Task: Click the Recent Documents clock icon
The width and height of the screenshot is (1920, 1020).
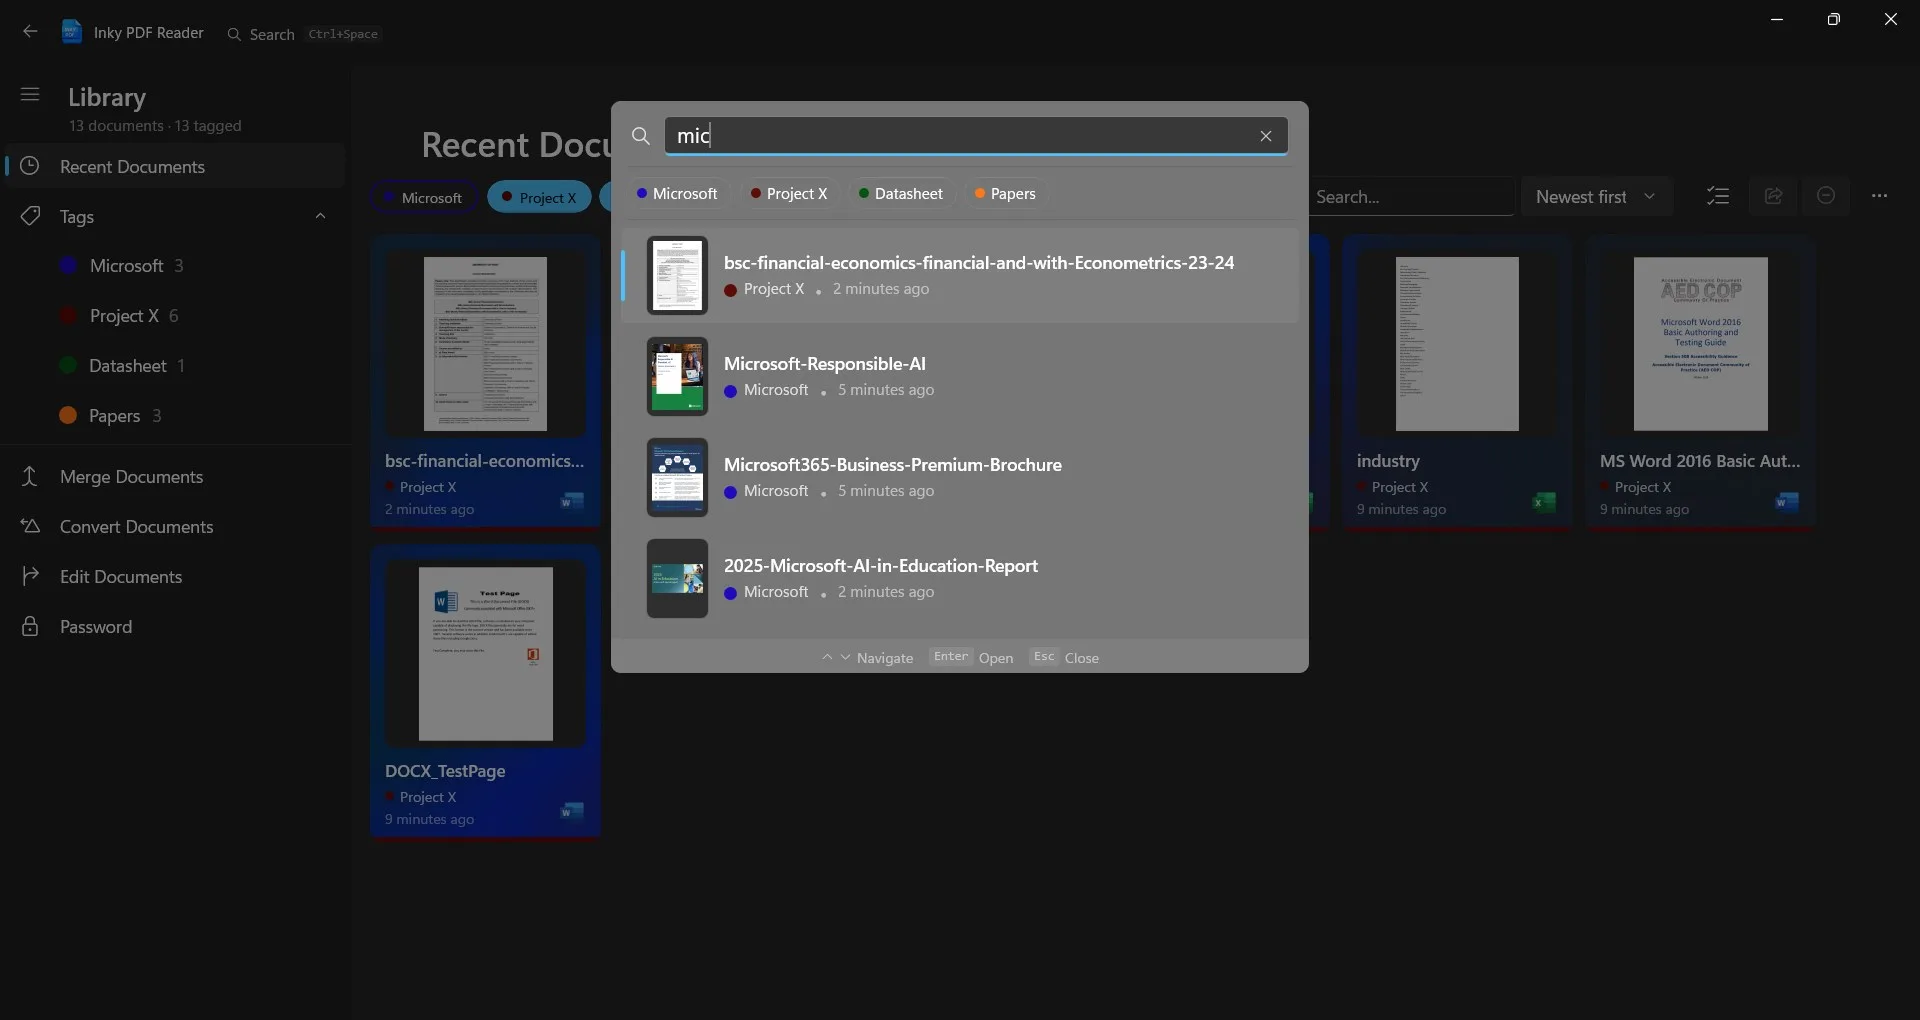Action: [30, 166]
